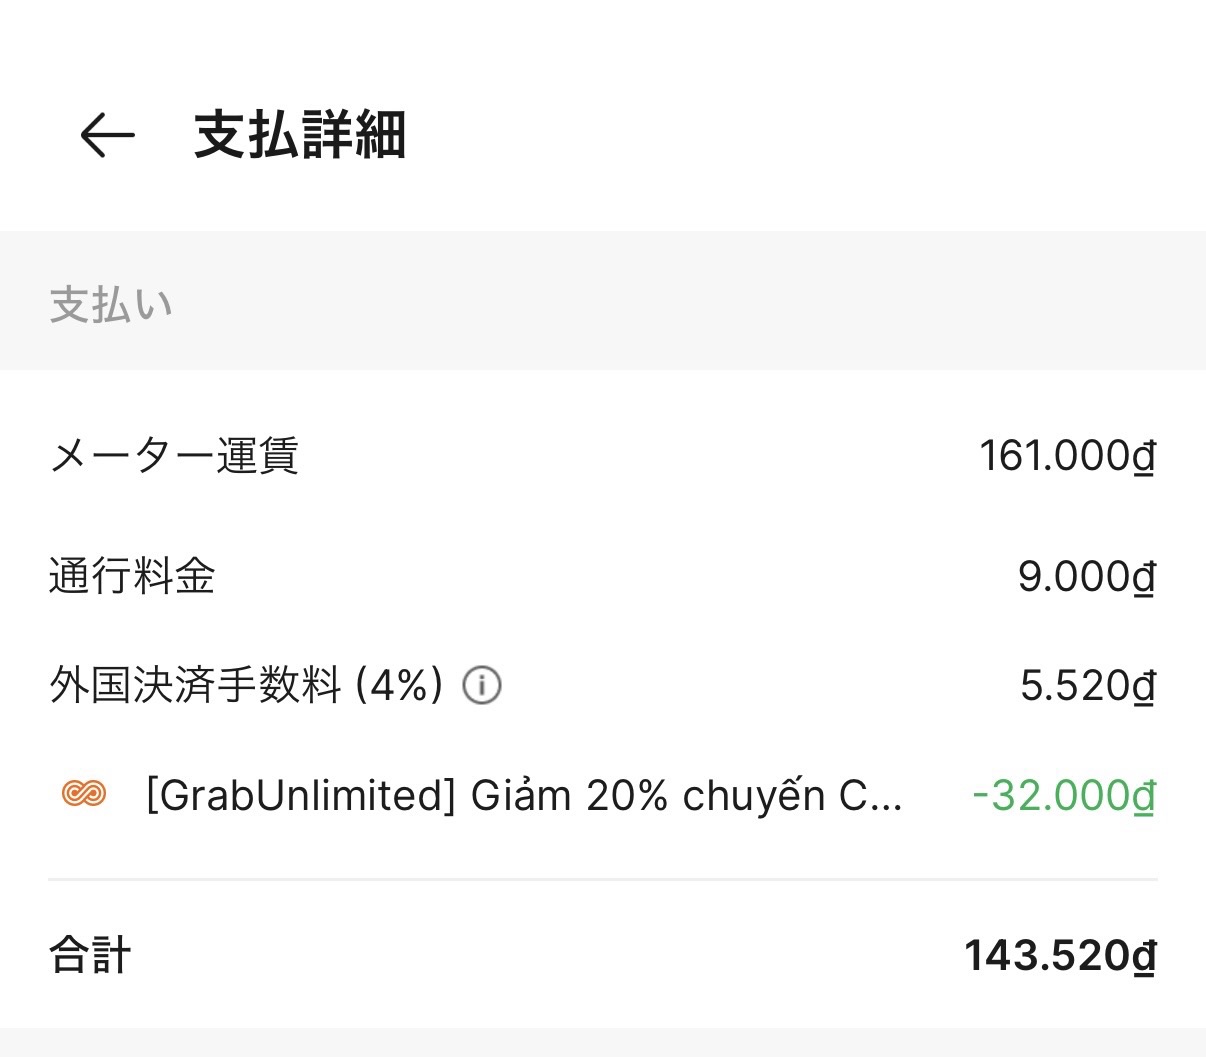1206x1057 pixels.
Task: Click the 5.520đ foreign payment fee amount
Action: [x=1085, y=685]
